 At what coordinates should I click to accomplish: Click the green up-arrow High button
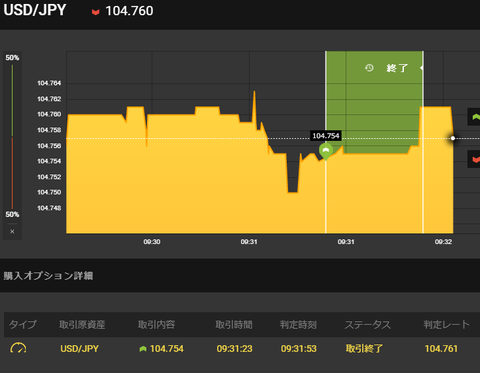pos(475,117)
